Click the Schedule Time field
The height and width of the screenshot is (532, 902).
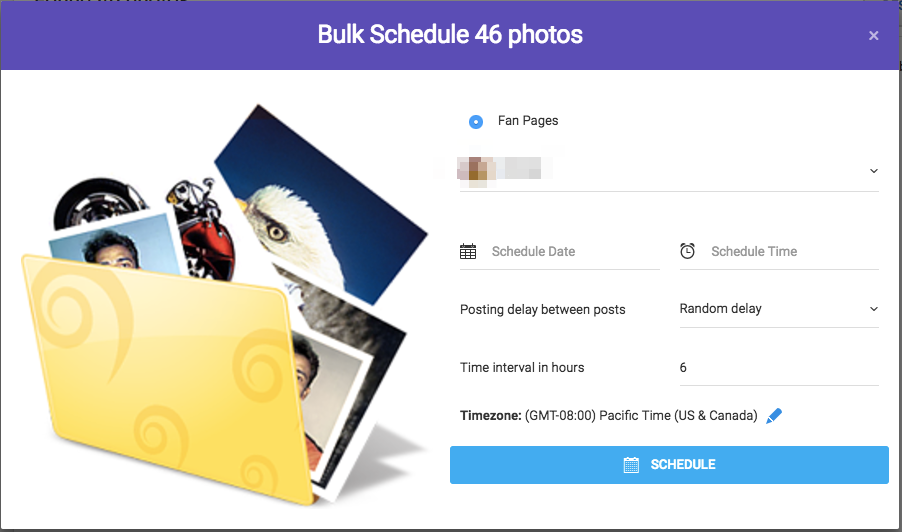779,252
